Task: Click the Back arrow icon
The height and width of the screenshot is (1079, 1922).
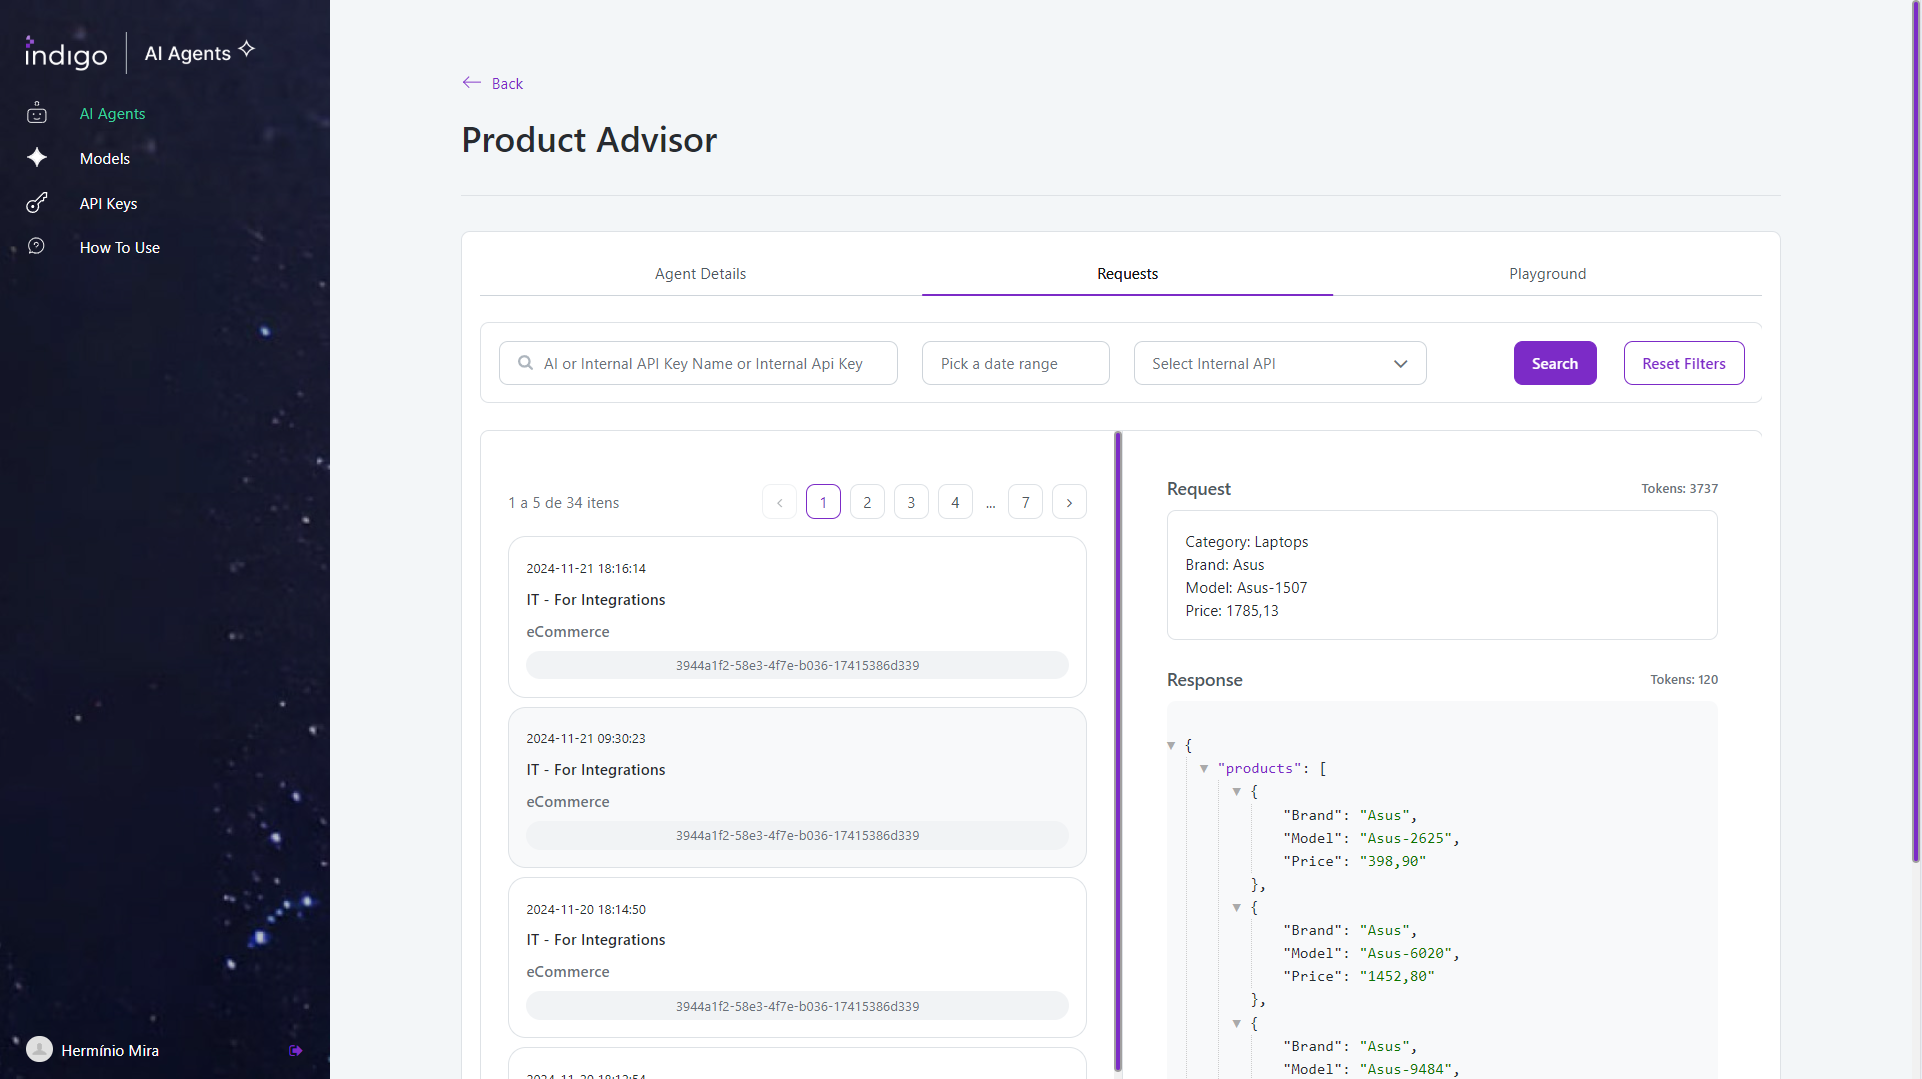Action: [x=472, y=83]
